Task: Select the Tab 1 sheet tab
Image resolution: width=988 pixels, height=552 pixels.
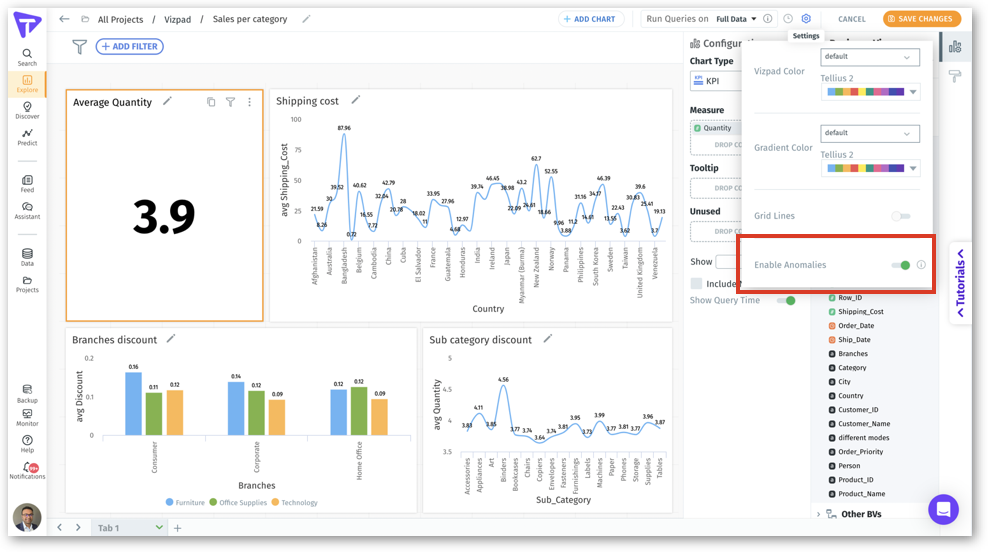Action: tap(108, 528)
